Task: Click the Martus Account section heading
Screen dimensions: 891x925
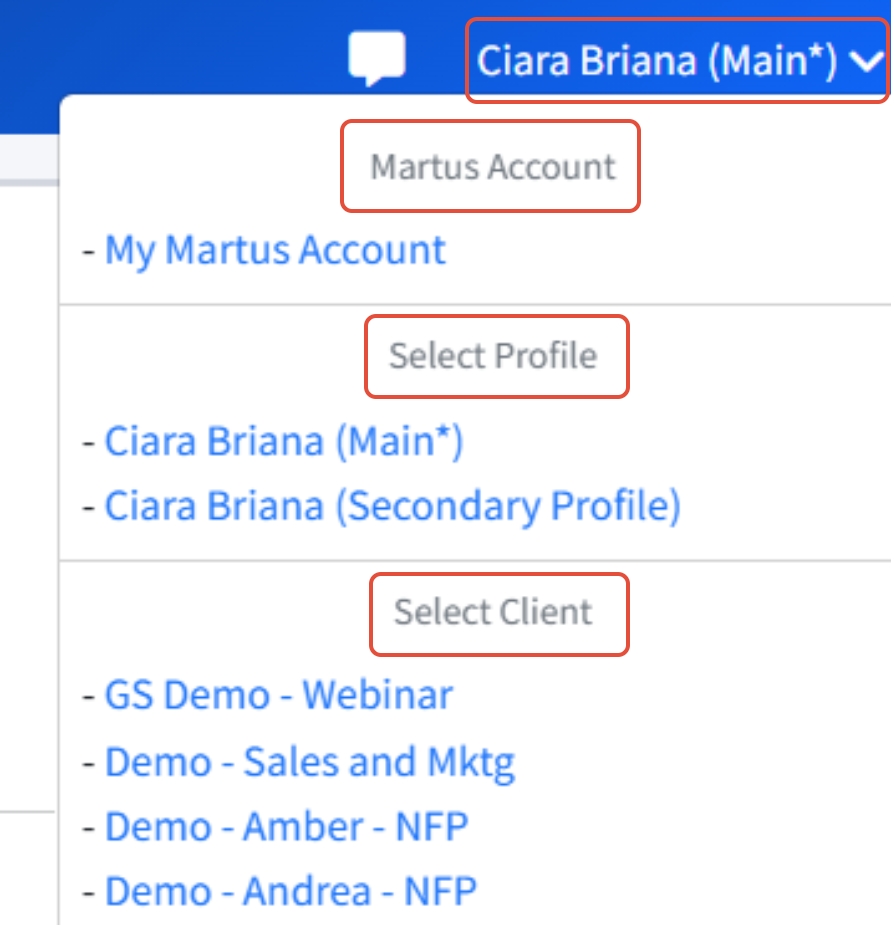Action: coord(493,166)
